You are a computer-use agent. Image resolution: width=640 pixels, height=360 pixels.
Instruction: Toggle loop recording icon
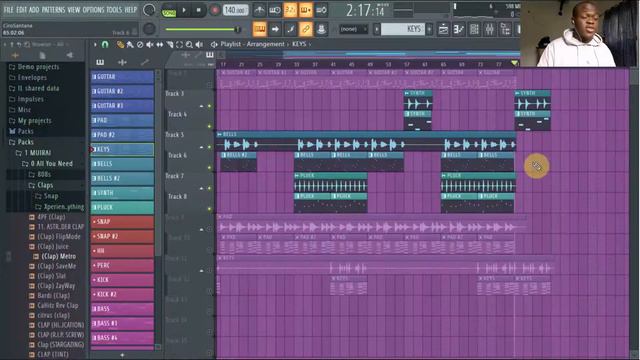pyautogui.click(x=321, y=10)
